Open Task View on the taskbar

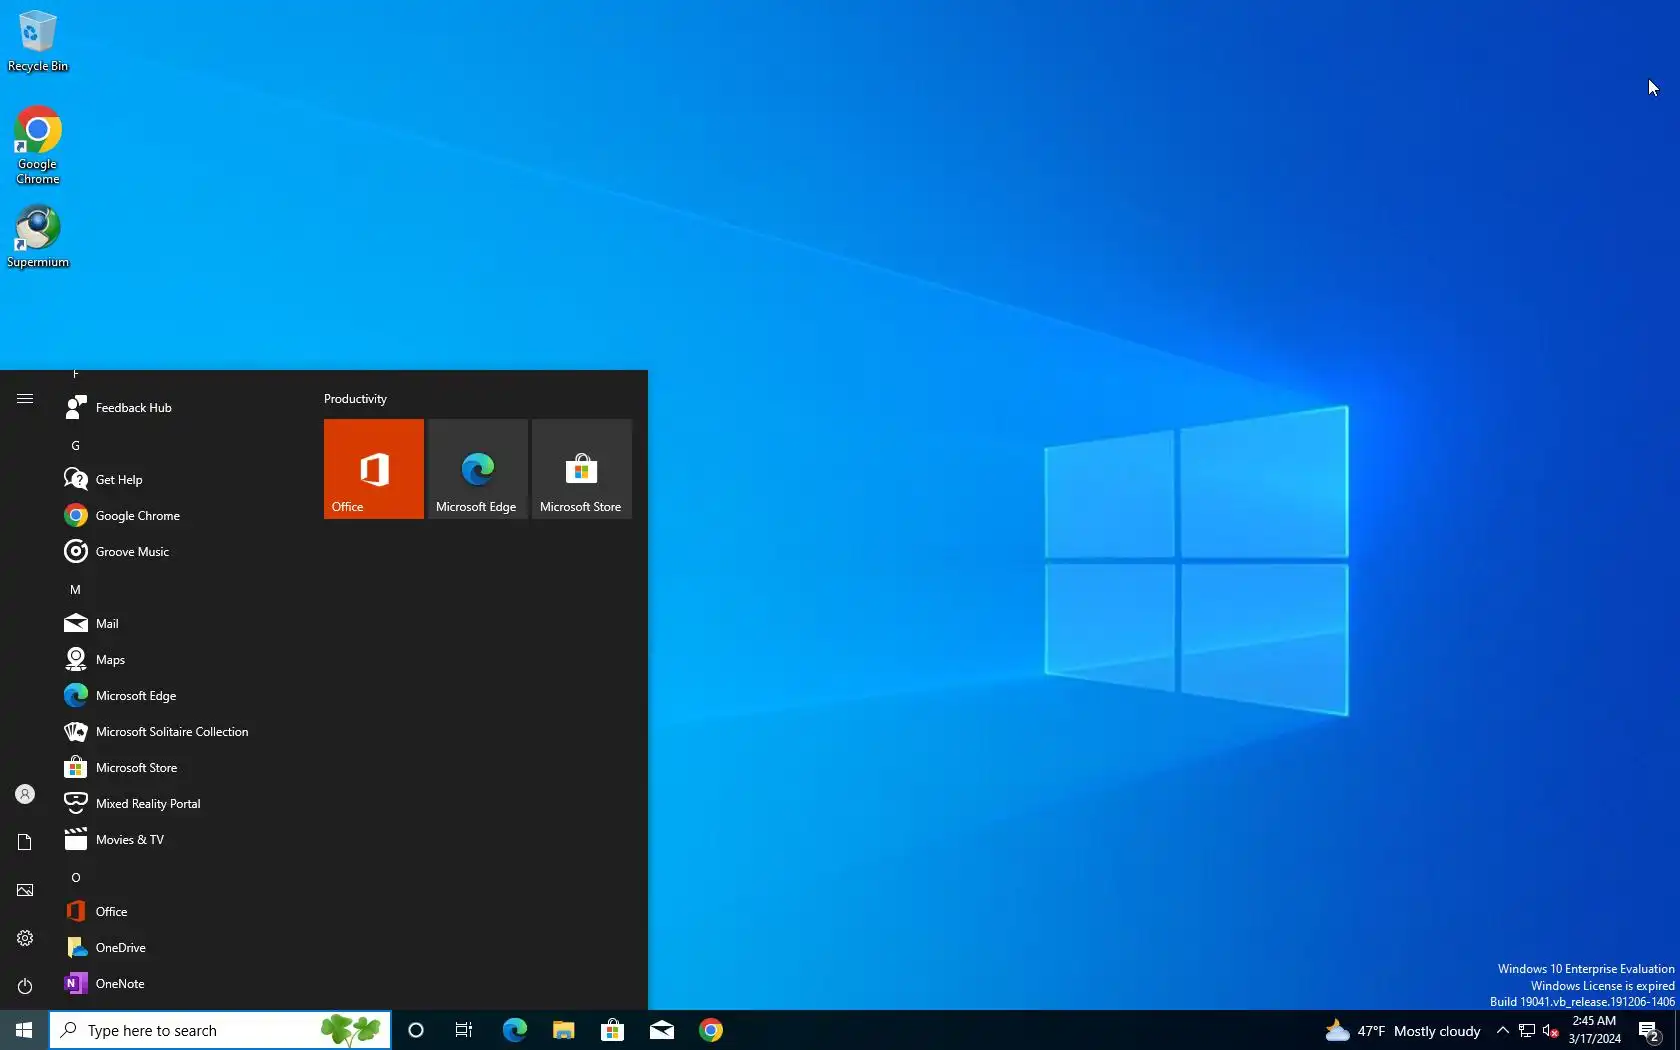(x=464, y=1030)
